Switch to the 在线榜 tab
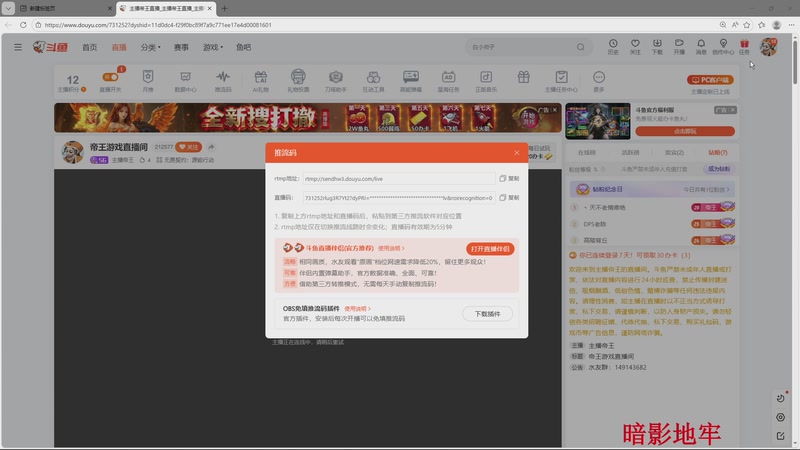800x450 pixels. click(586, 153)
